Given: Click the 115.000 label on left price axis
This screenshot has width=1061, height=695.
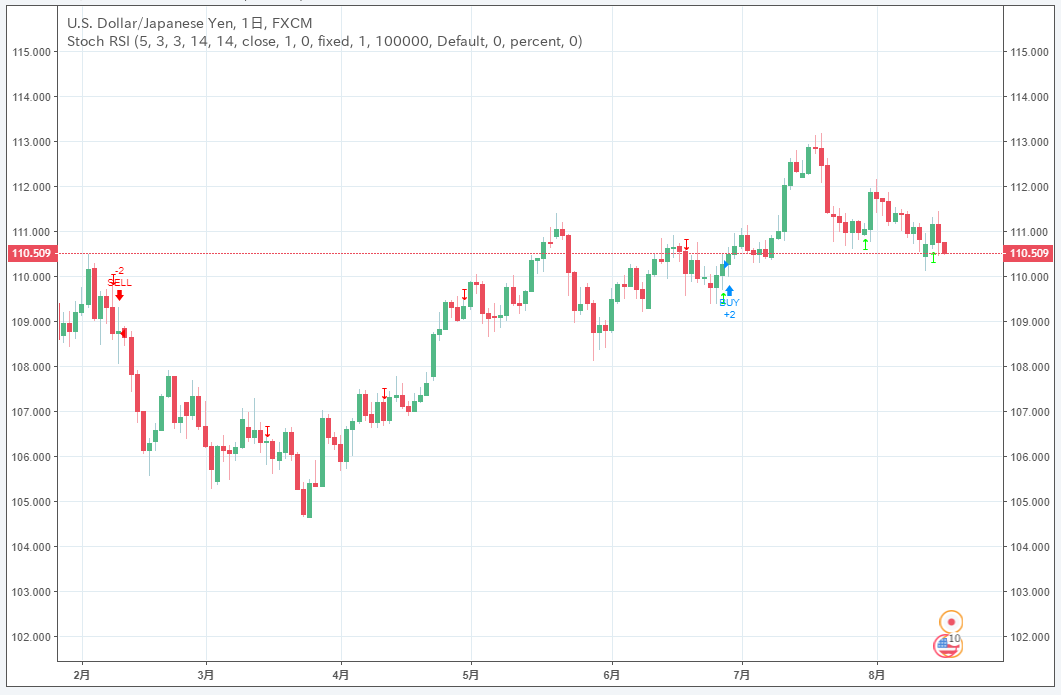Looking at the screenshot, I should [x=31, y=52].
